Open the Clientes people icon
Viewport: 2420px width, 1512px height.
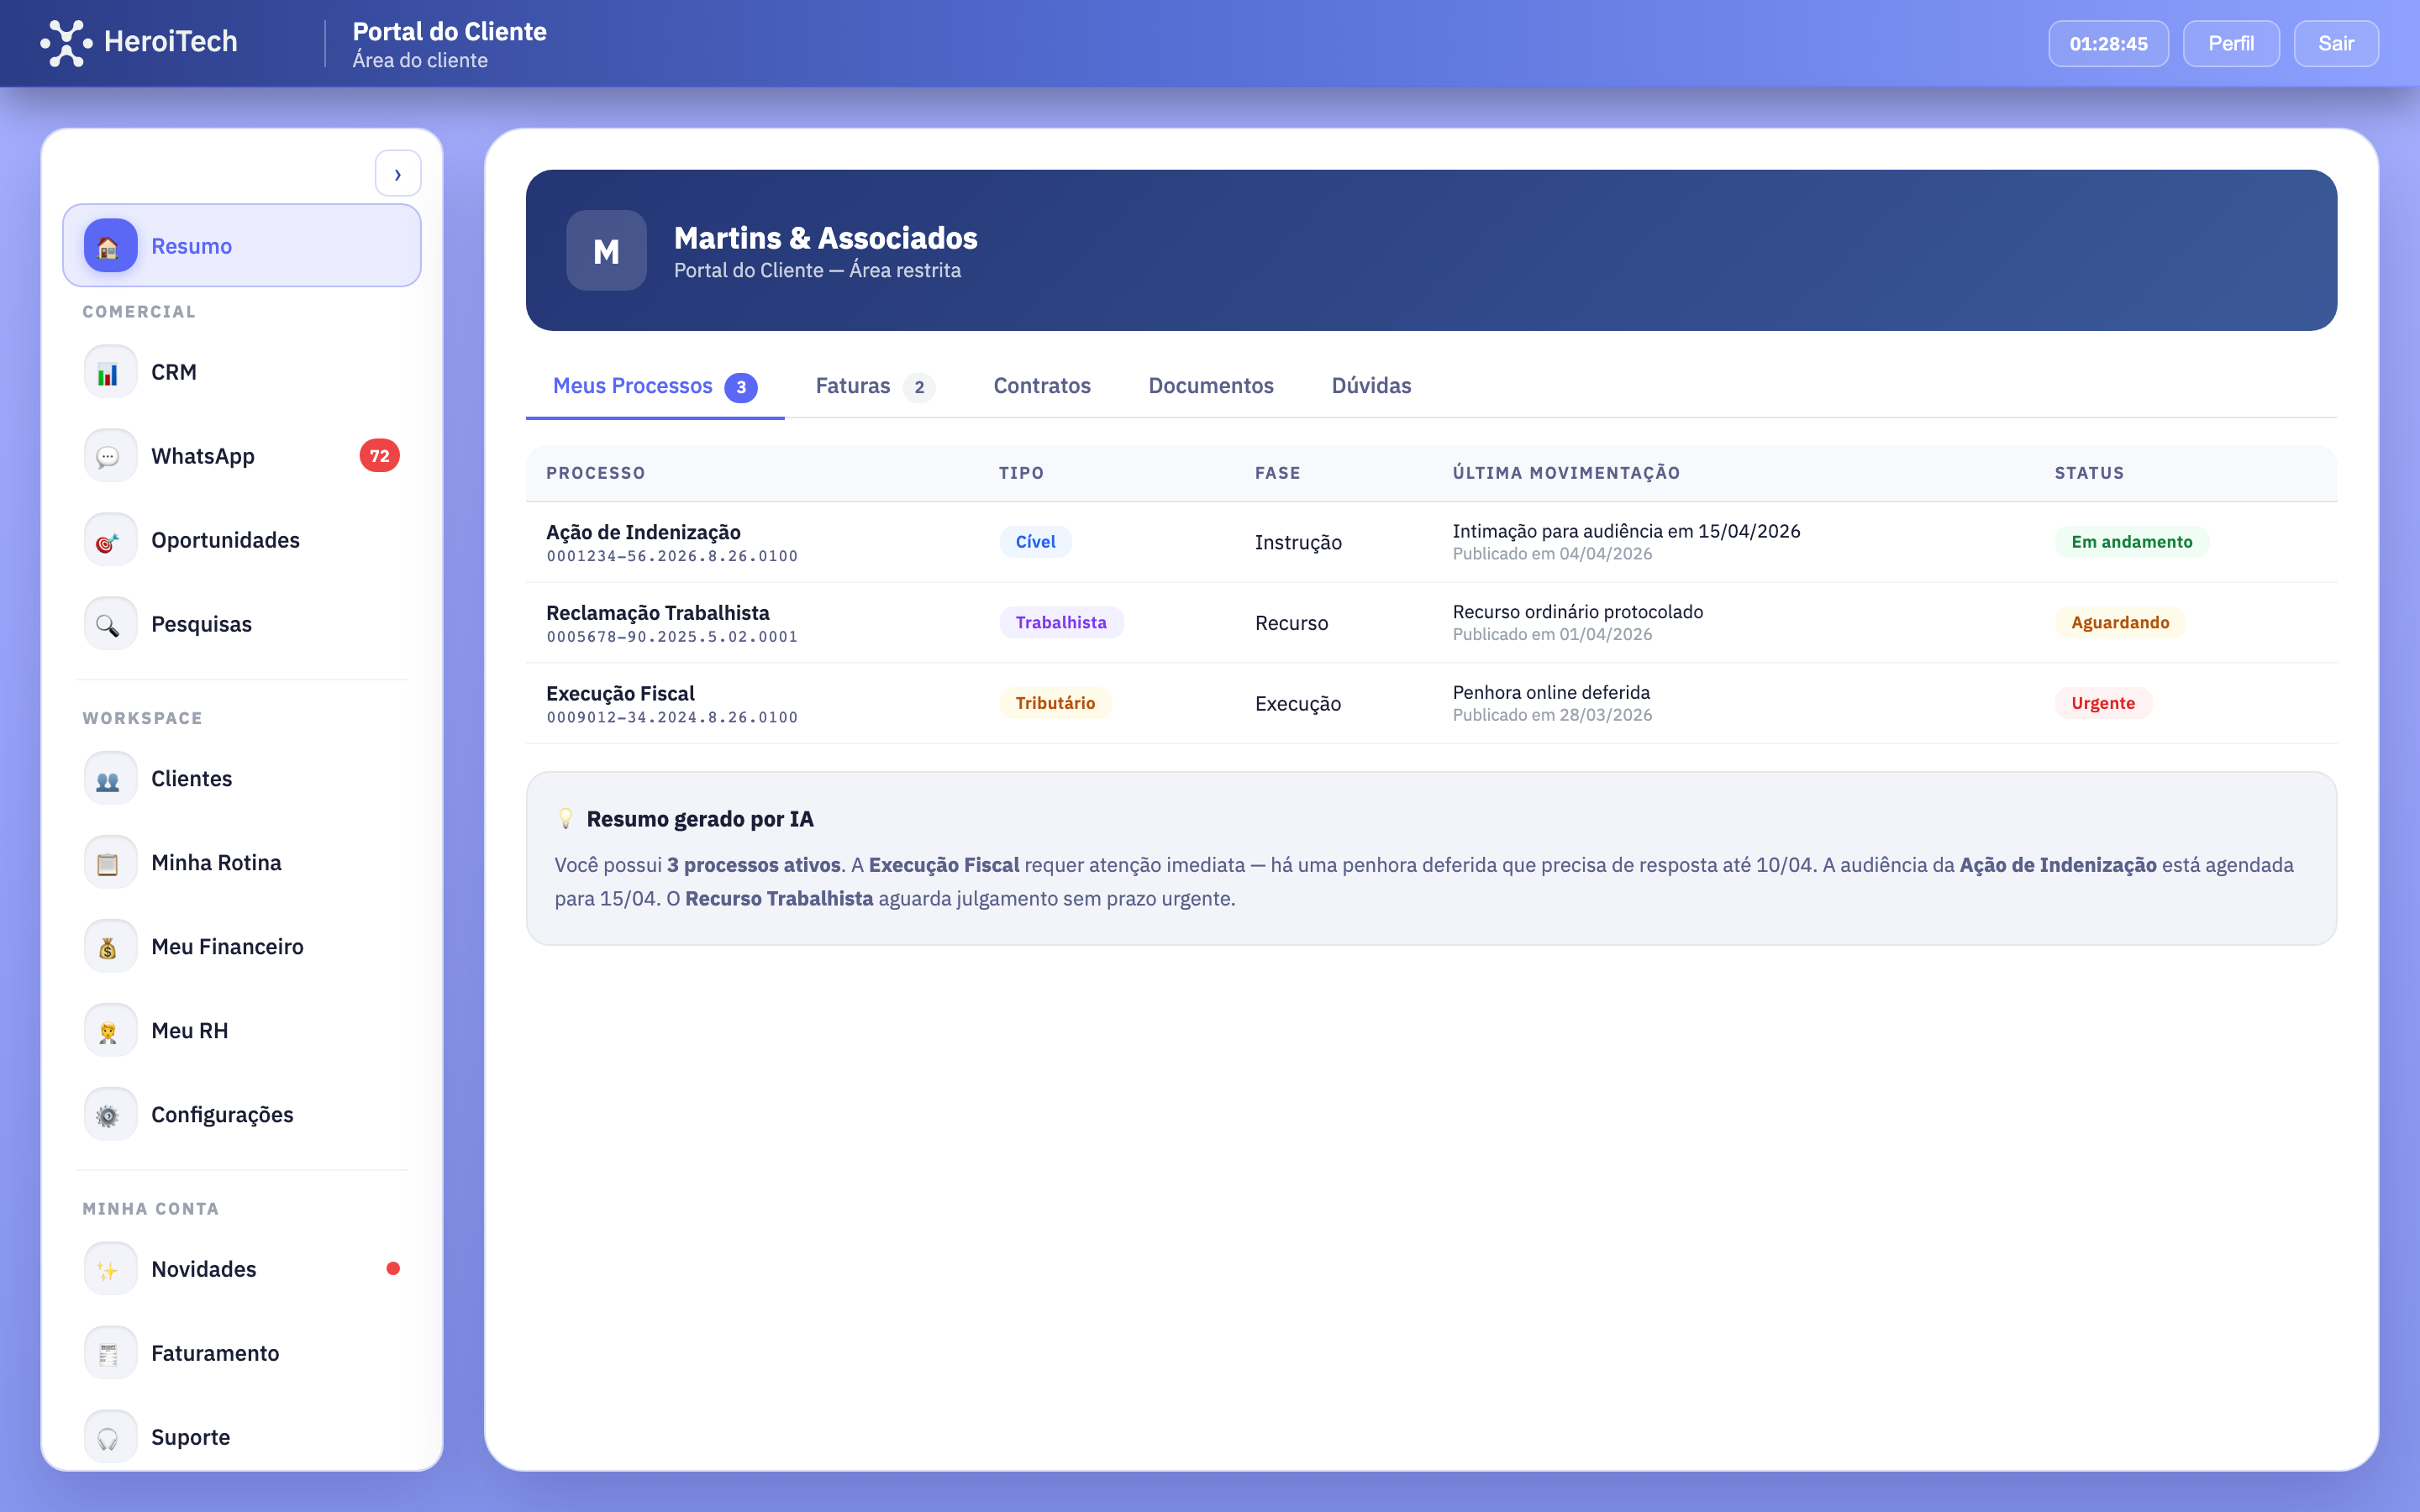tap(109, 777)
